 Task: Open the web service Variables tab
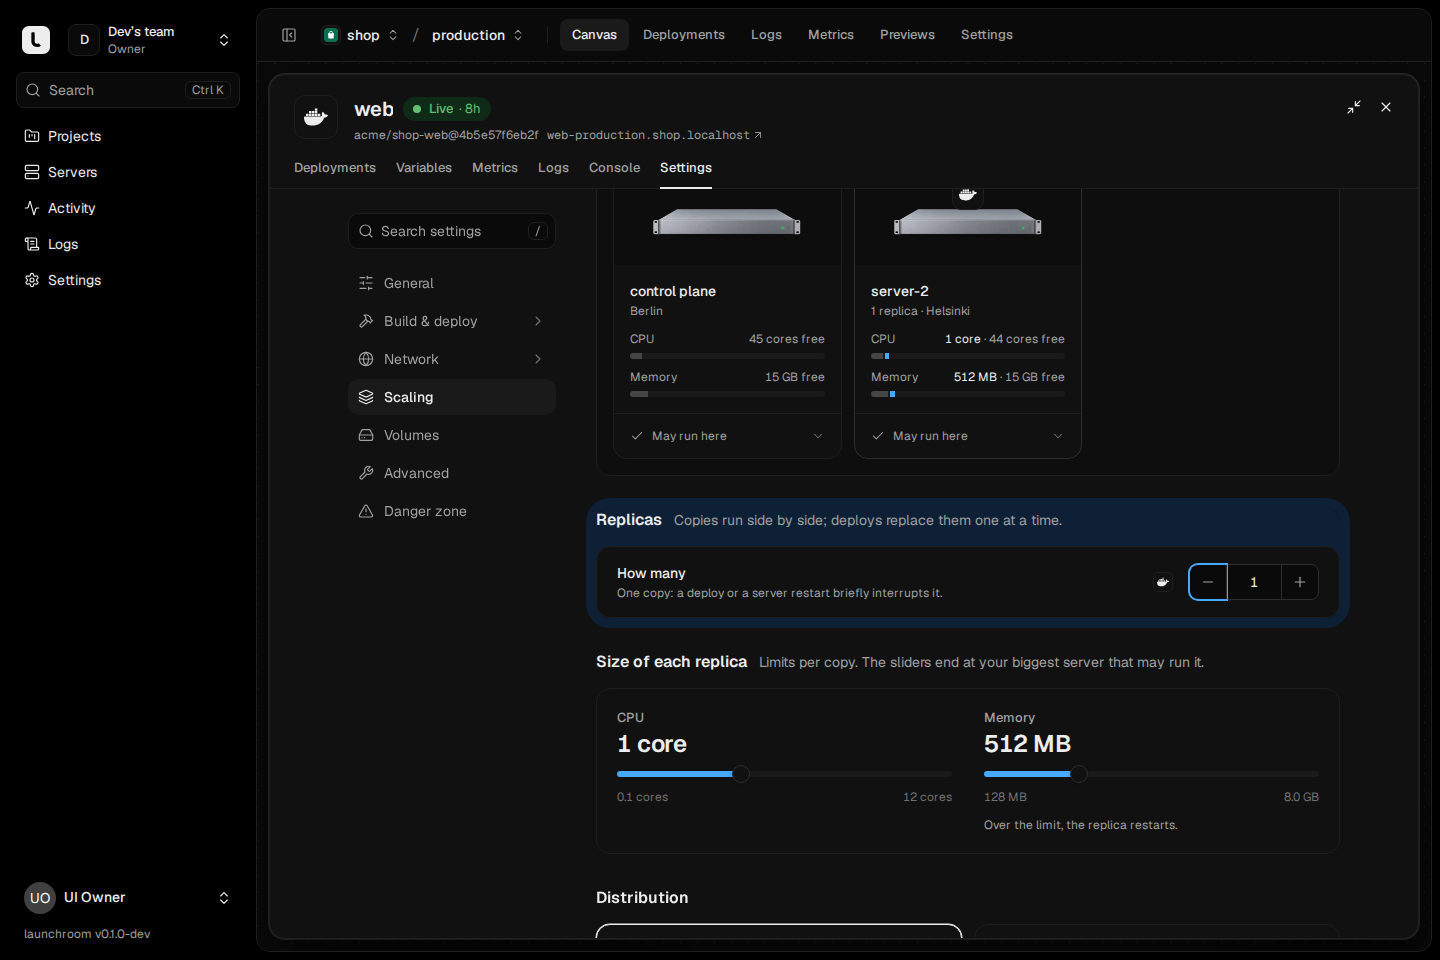(424, 168)
